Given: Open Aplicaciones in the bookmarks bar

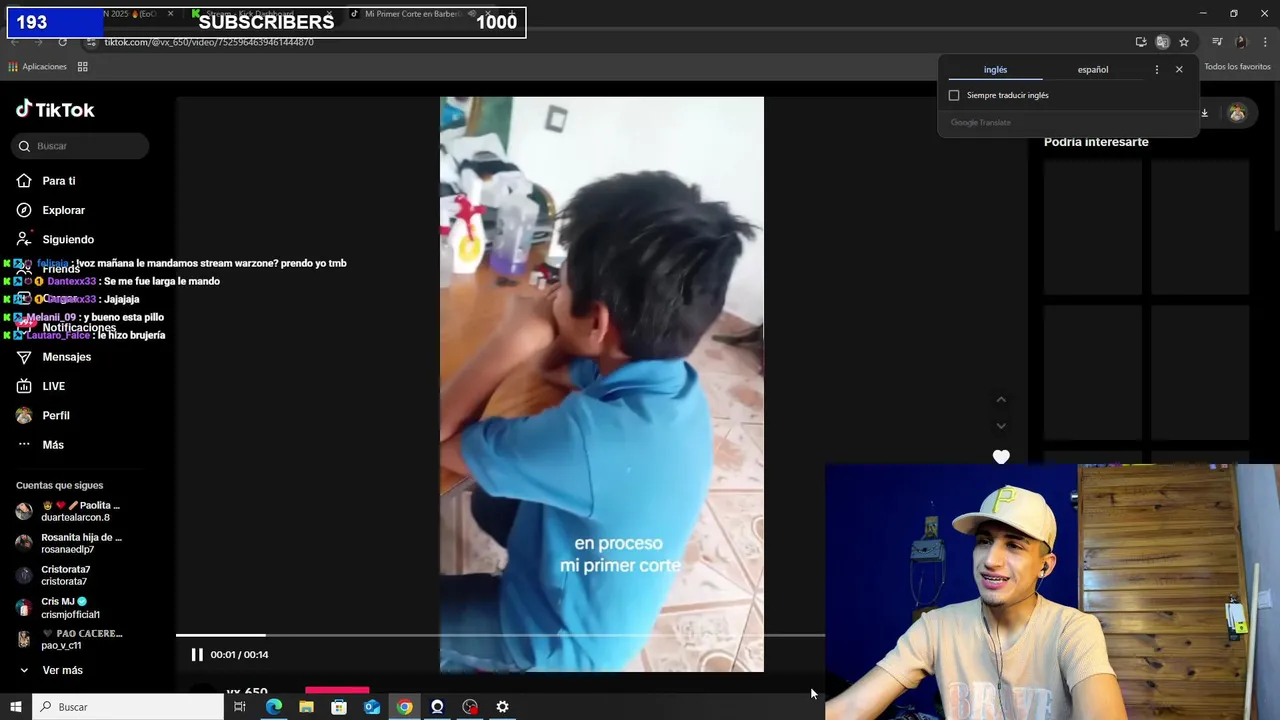Looking at the screenshot, I should pyautogui.click(x=37, y=67).
